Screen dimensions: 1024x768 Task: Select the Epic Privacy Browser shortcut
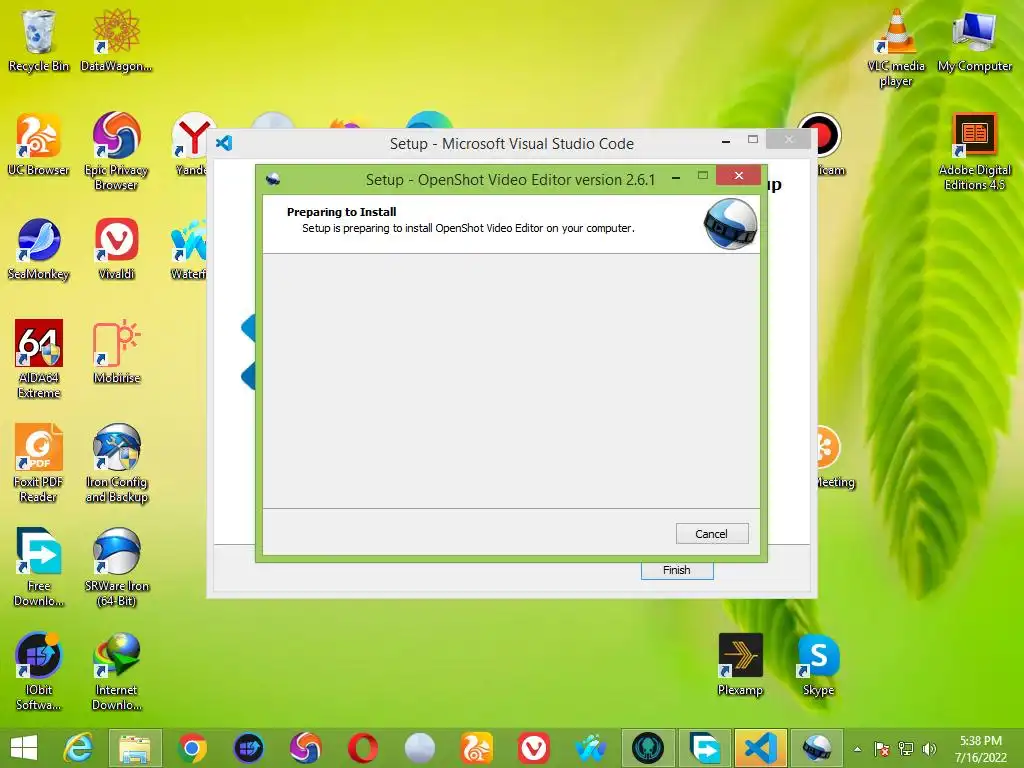click(116, 152)
